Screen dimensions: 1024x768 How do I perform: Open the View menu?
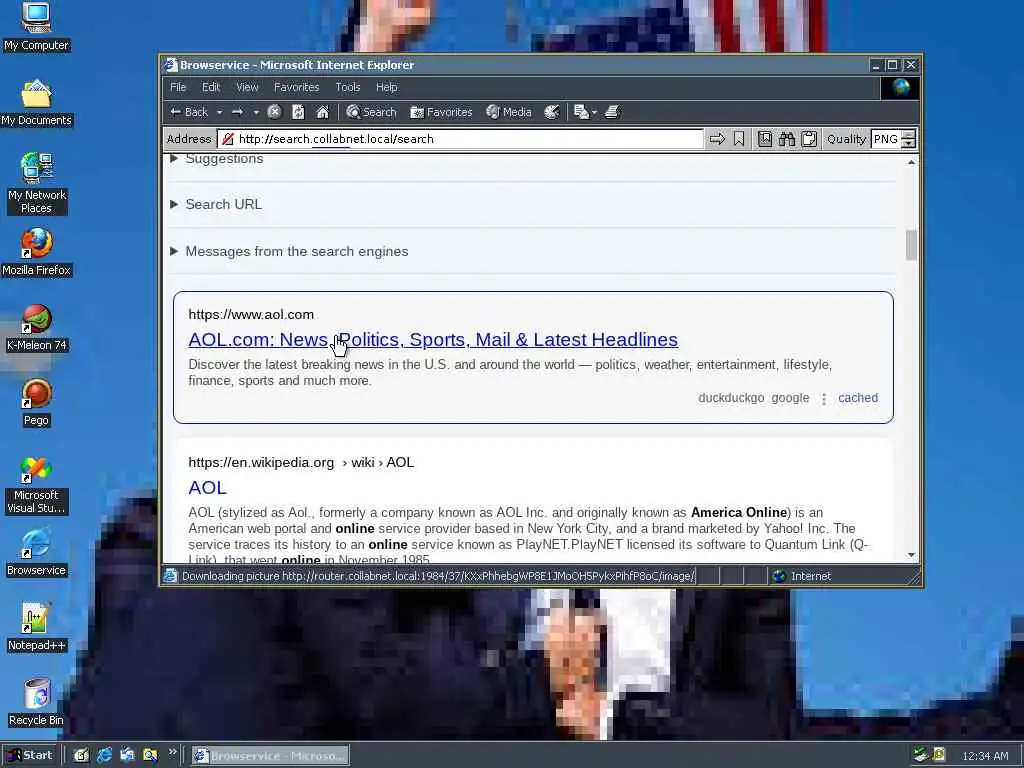coord(247,87)
